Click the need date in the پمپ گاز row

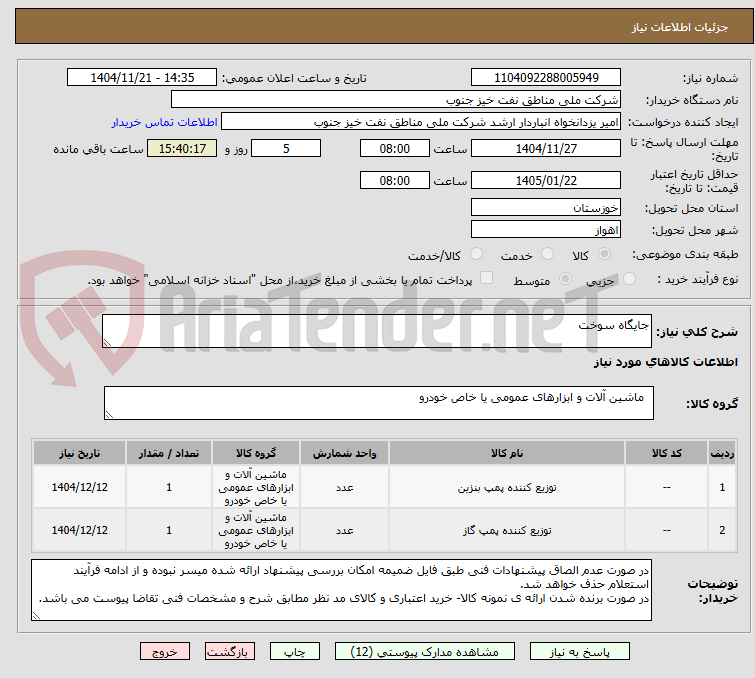(x=79, y=530)
